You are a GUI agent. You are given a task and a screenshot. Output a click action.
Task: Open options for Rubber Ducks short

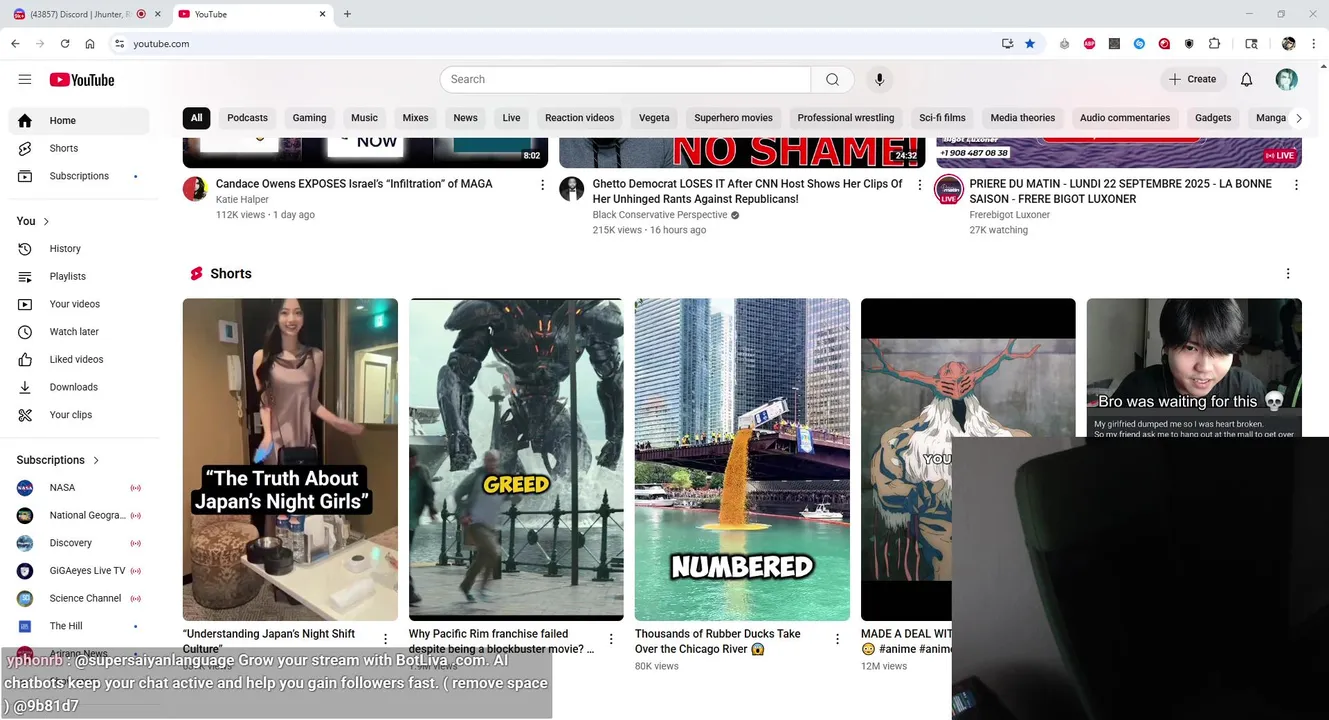tap(837, 639)
